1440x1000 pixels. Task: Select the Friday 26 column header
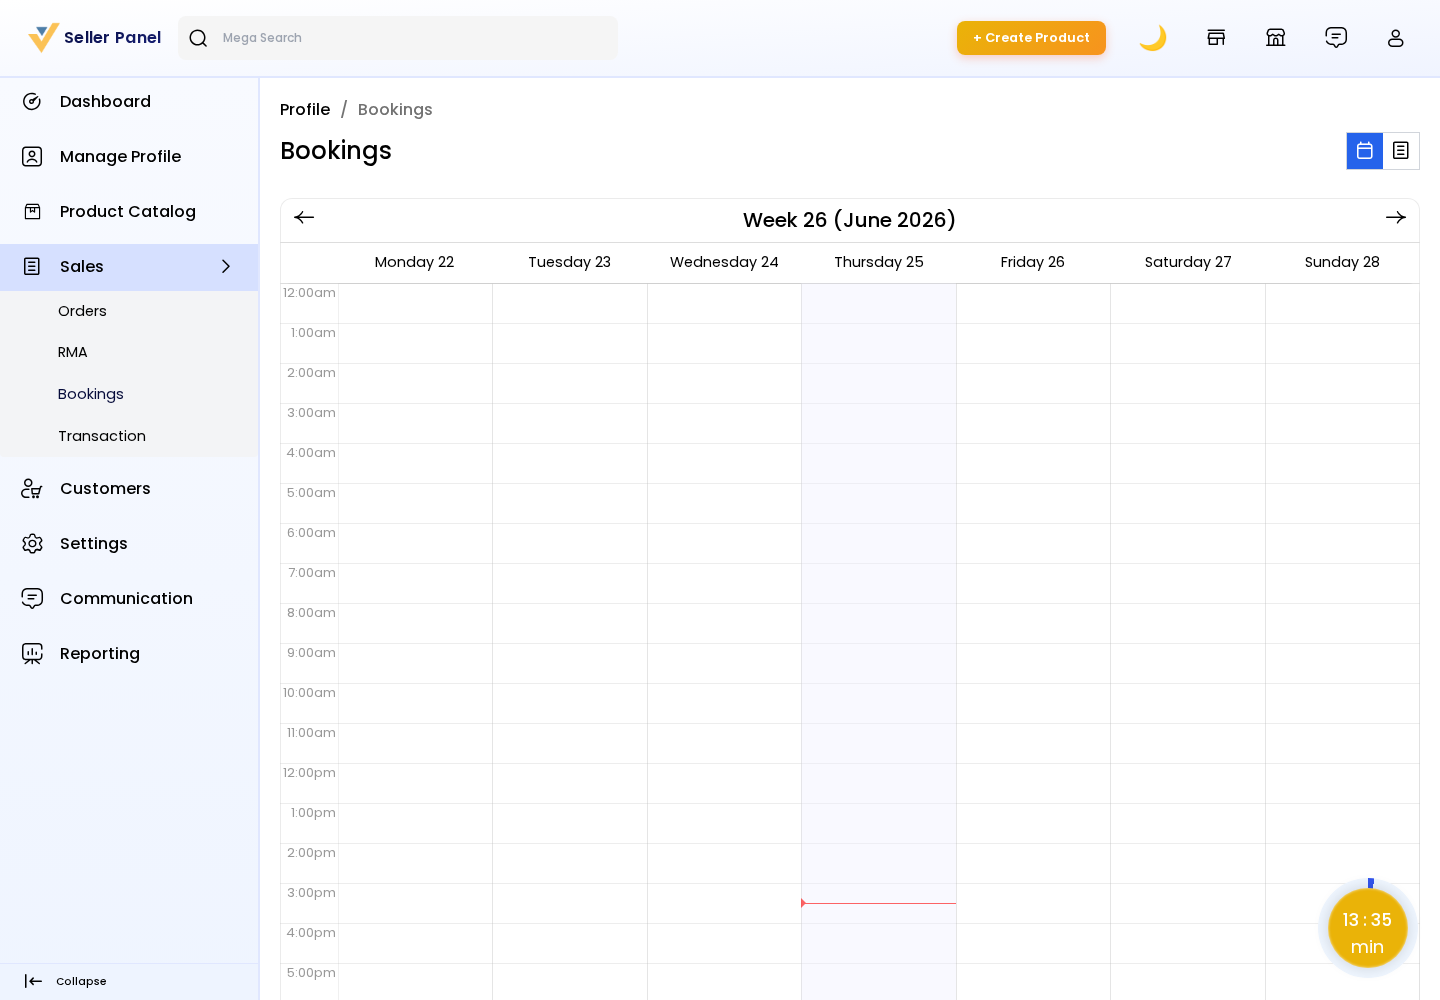(1033, 262)
